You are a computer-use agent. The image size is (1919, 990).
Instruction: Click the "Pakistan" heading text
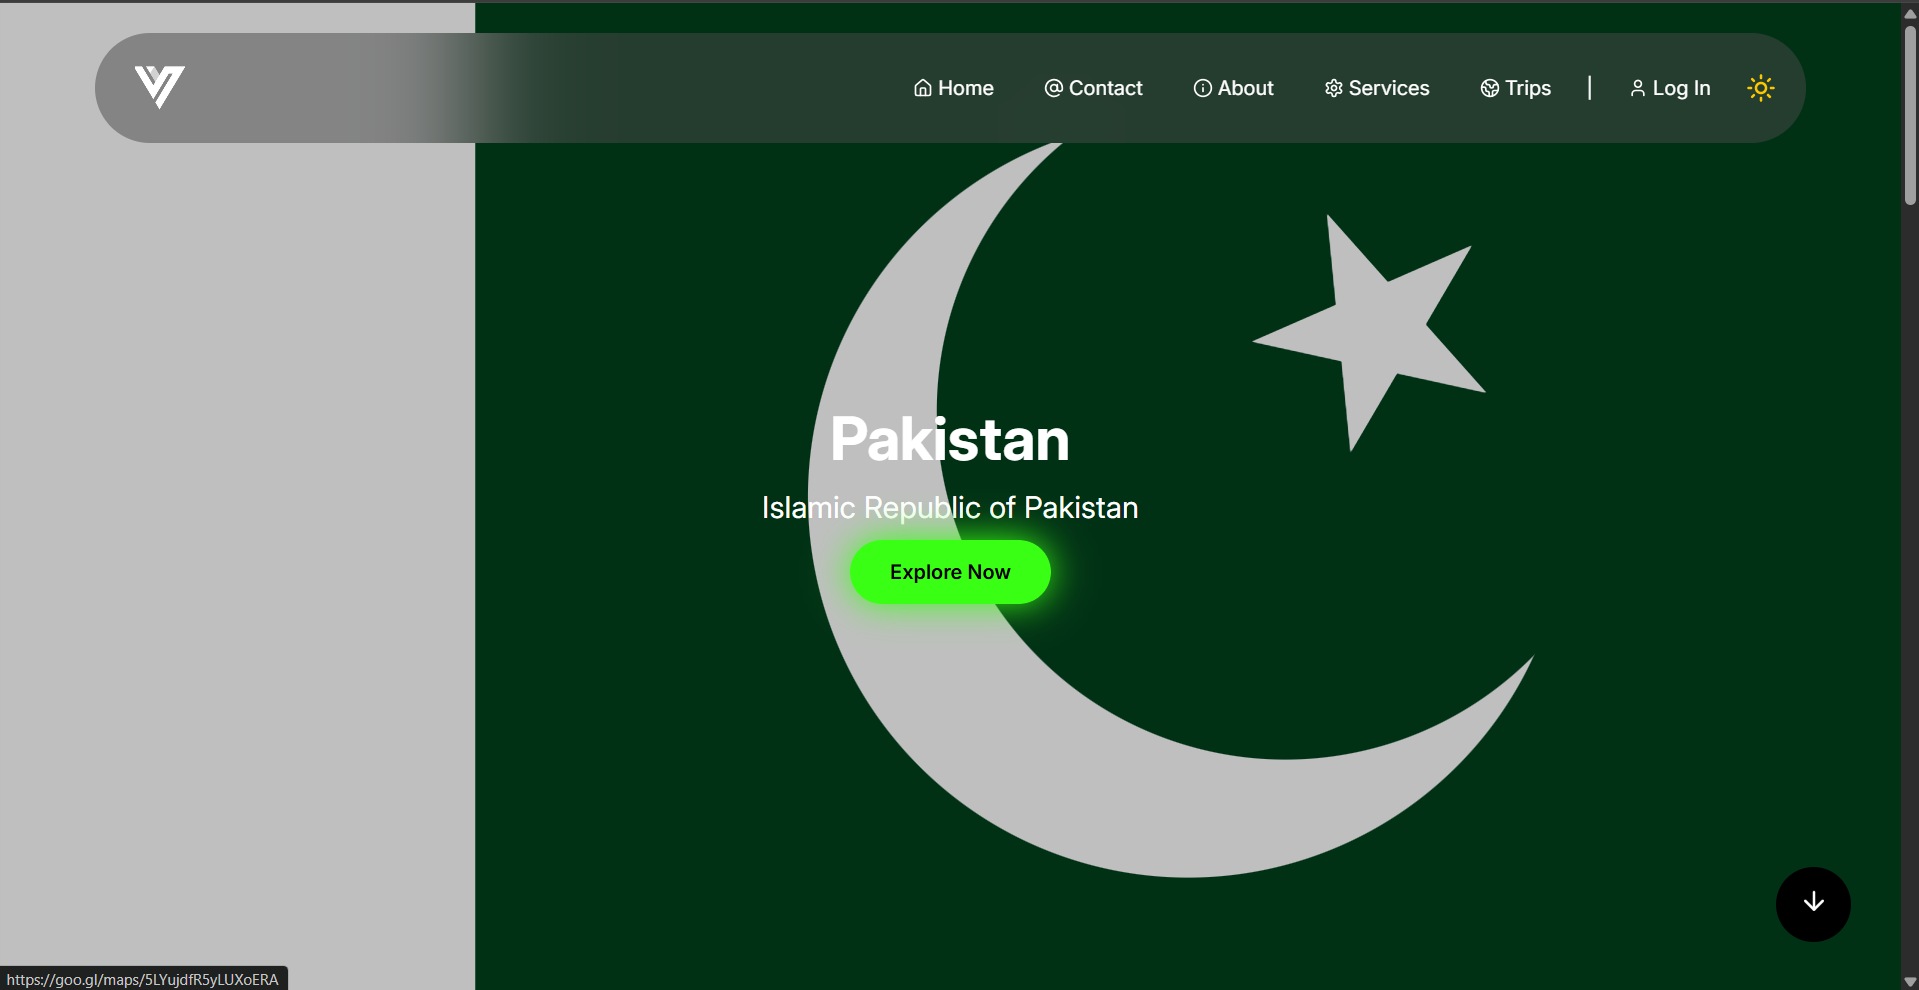point(950,439)
